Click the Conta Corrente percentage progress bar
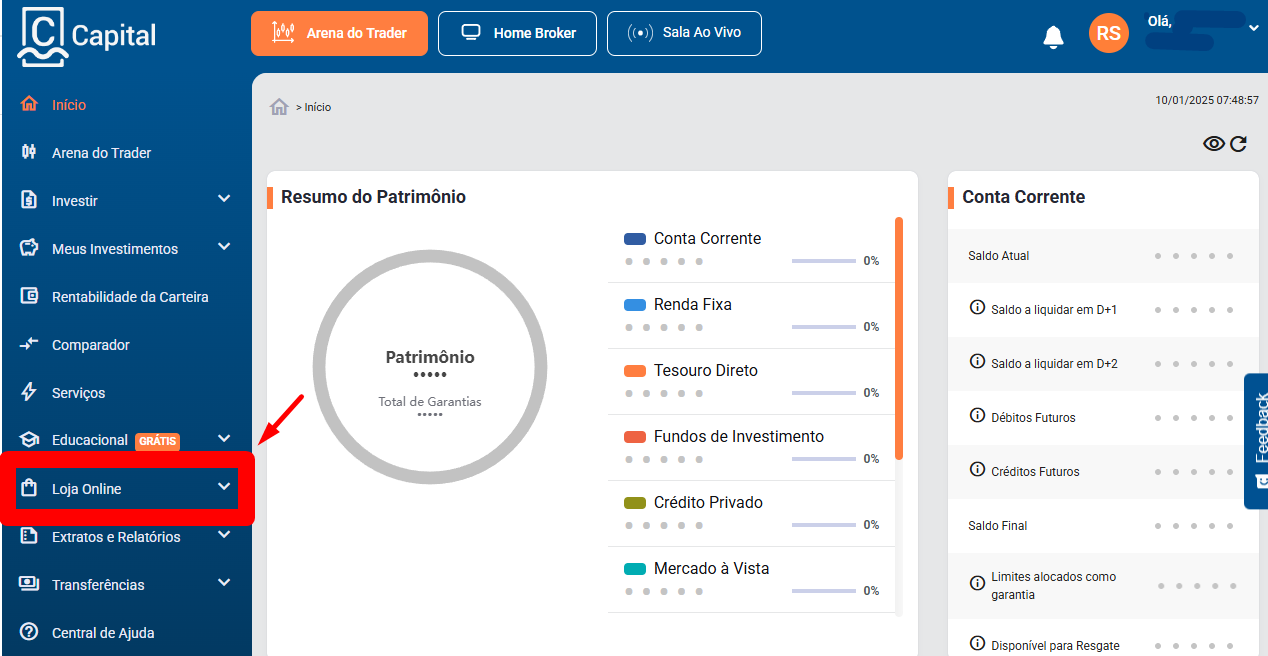Image resolution: width=1268 pixels, height=656 pixels. [824, 261]
